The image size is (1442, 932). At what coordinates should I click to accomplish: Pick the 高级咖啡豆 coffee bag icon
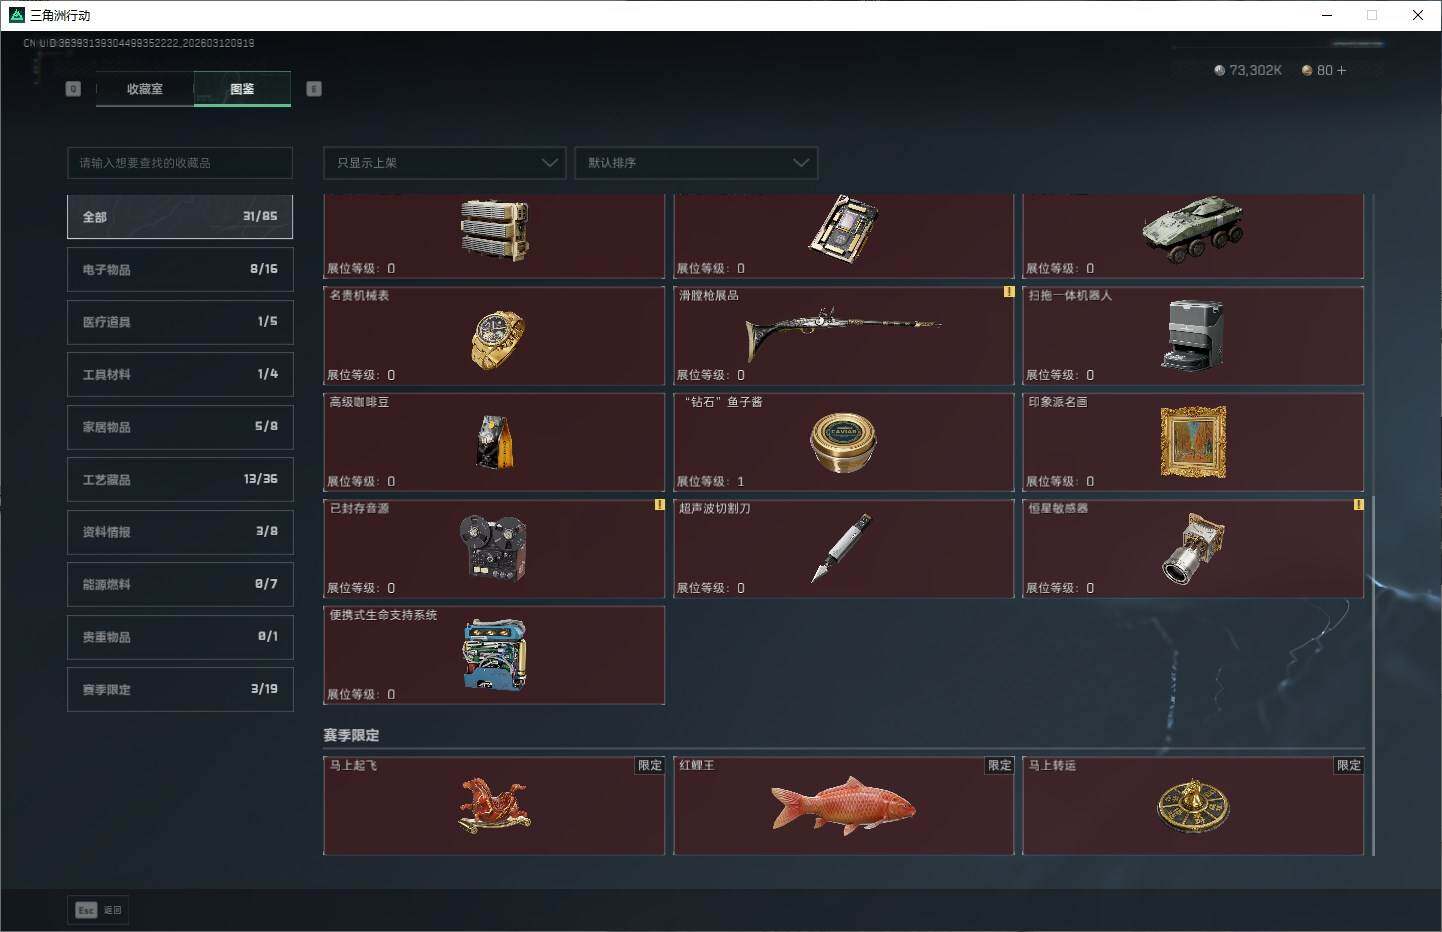[x=495, y=442]
